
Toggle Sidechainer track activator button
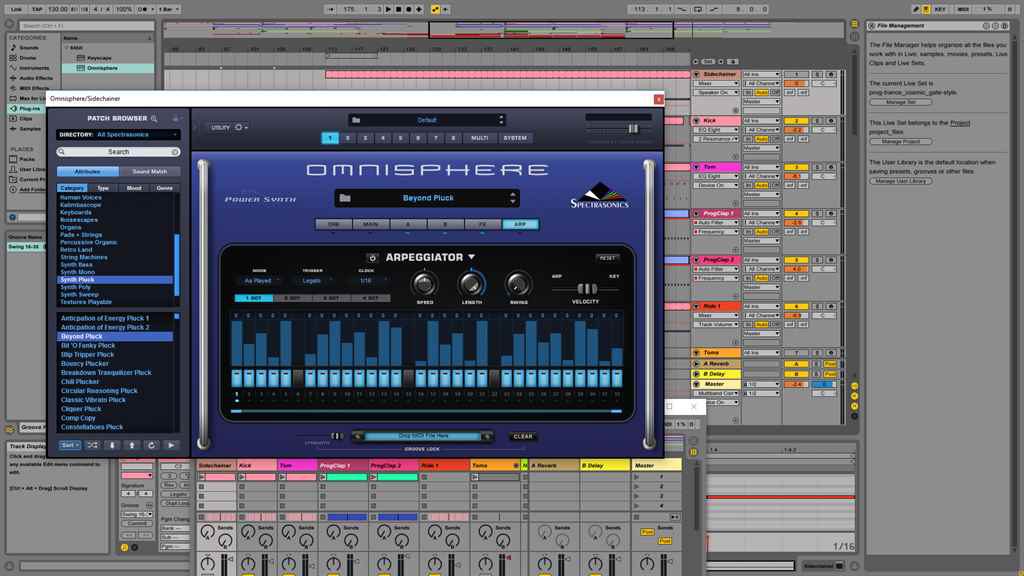pos(795,74)
